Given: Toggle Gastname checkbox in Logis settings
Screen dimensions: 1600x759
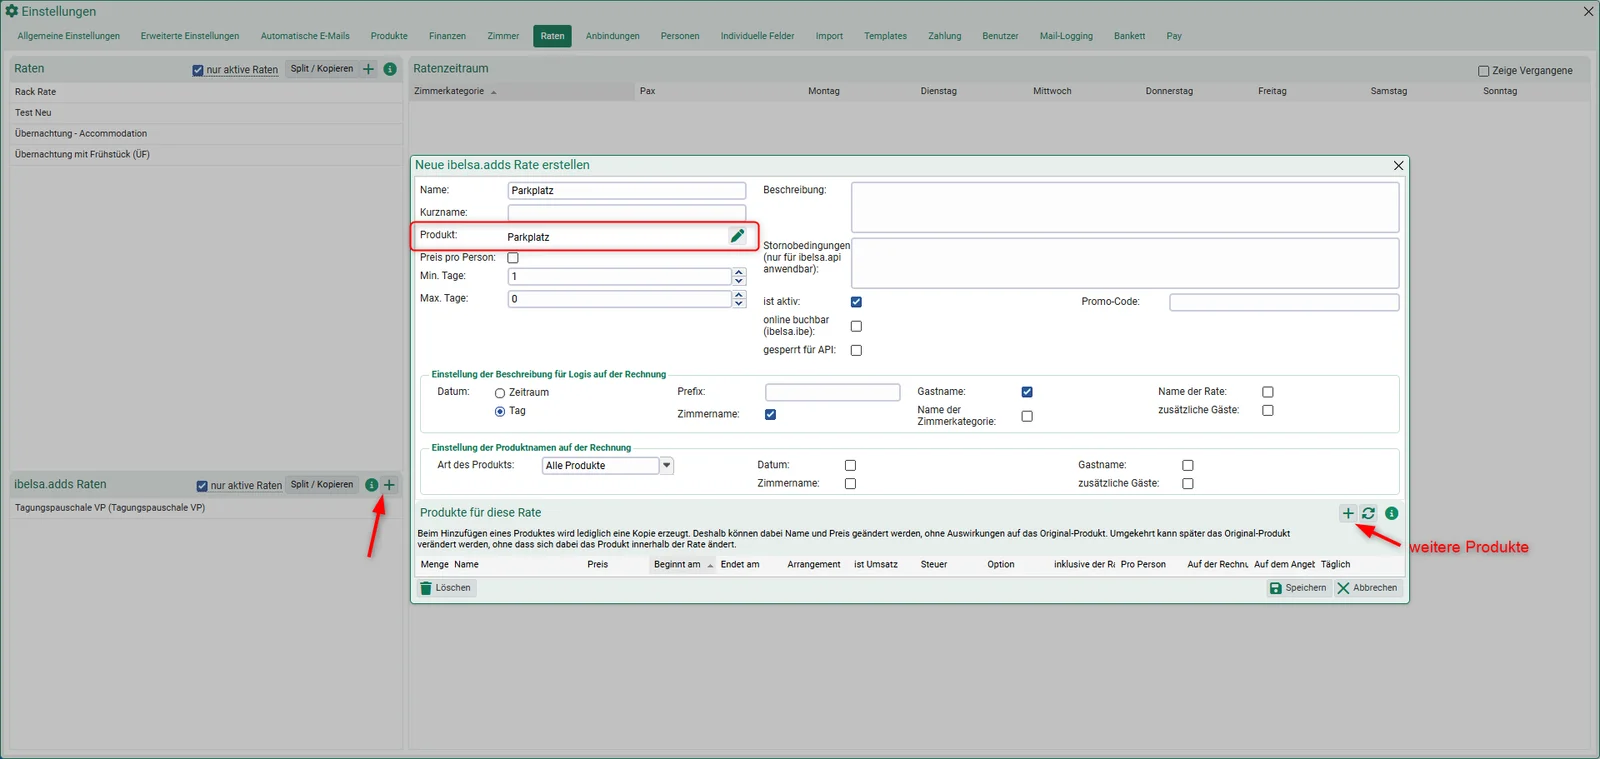Looking at the screenshot, I should coord(1027,392).
